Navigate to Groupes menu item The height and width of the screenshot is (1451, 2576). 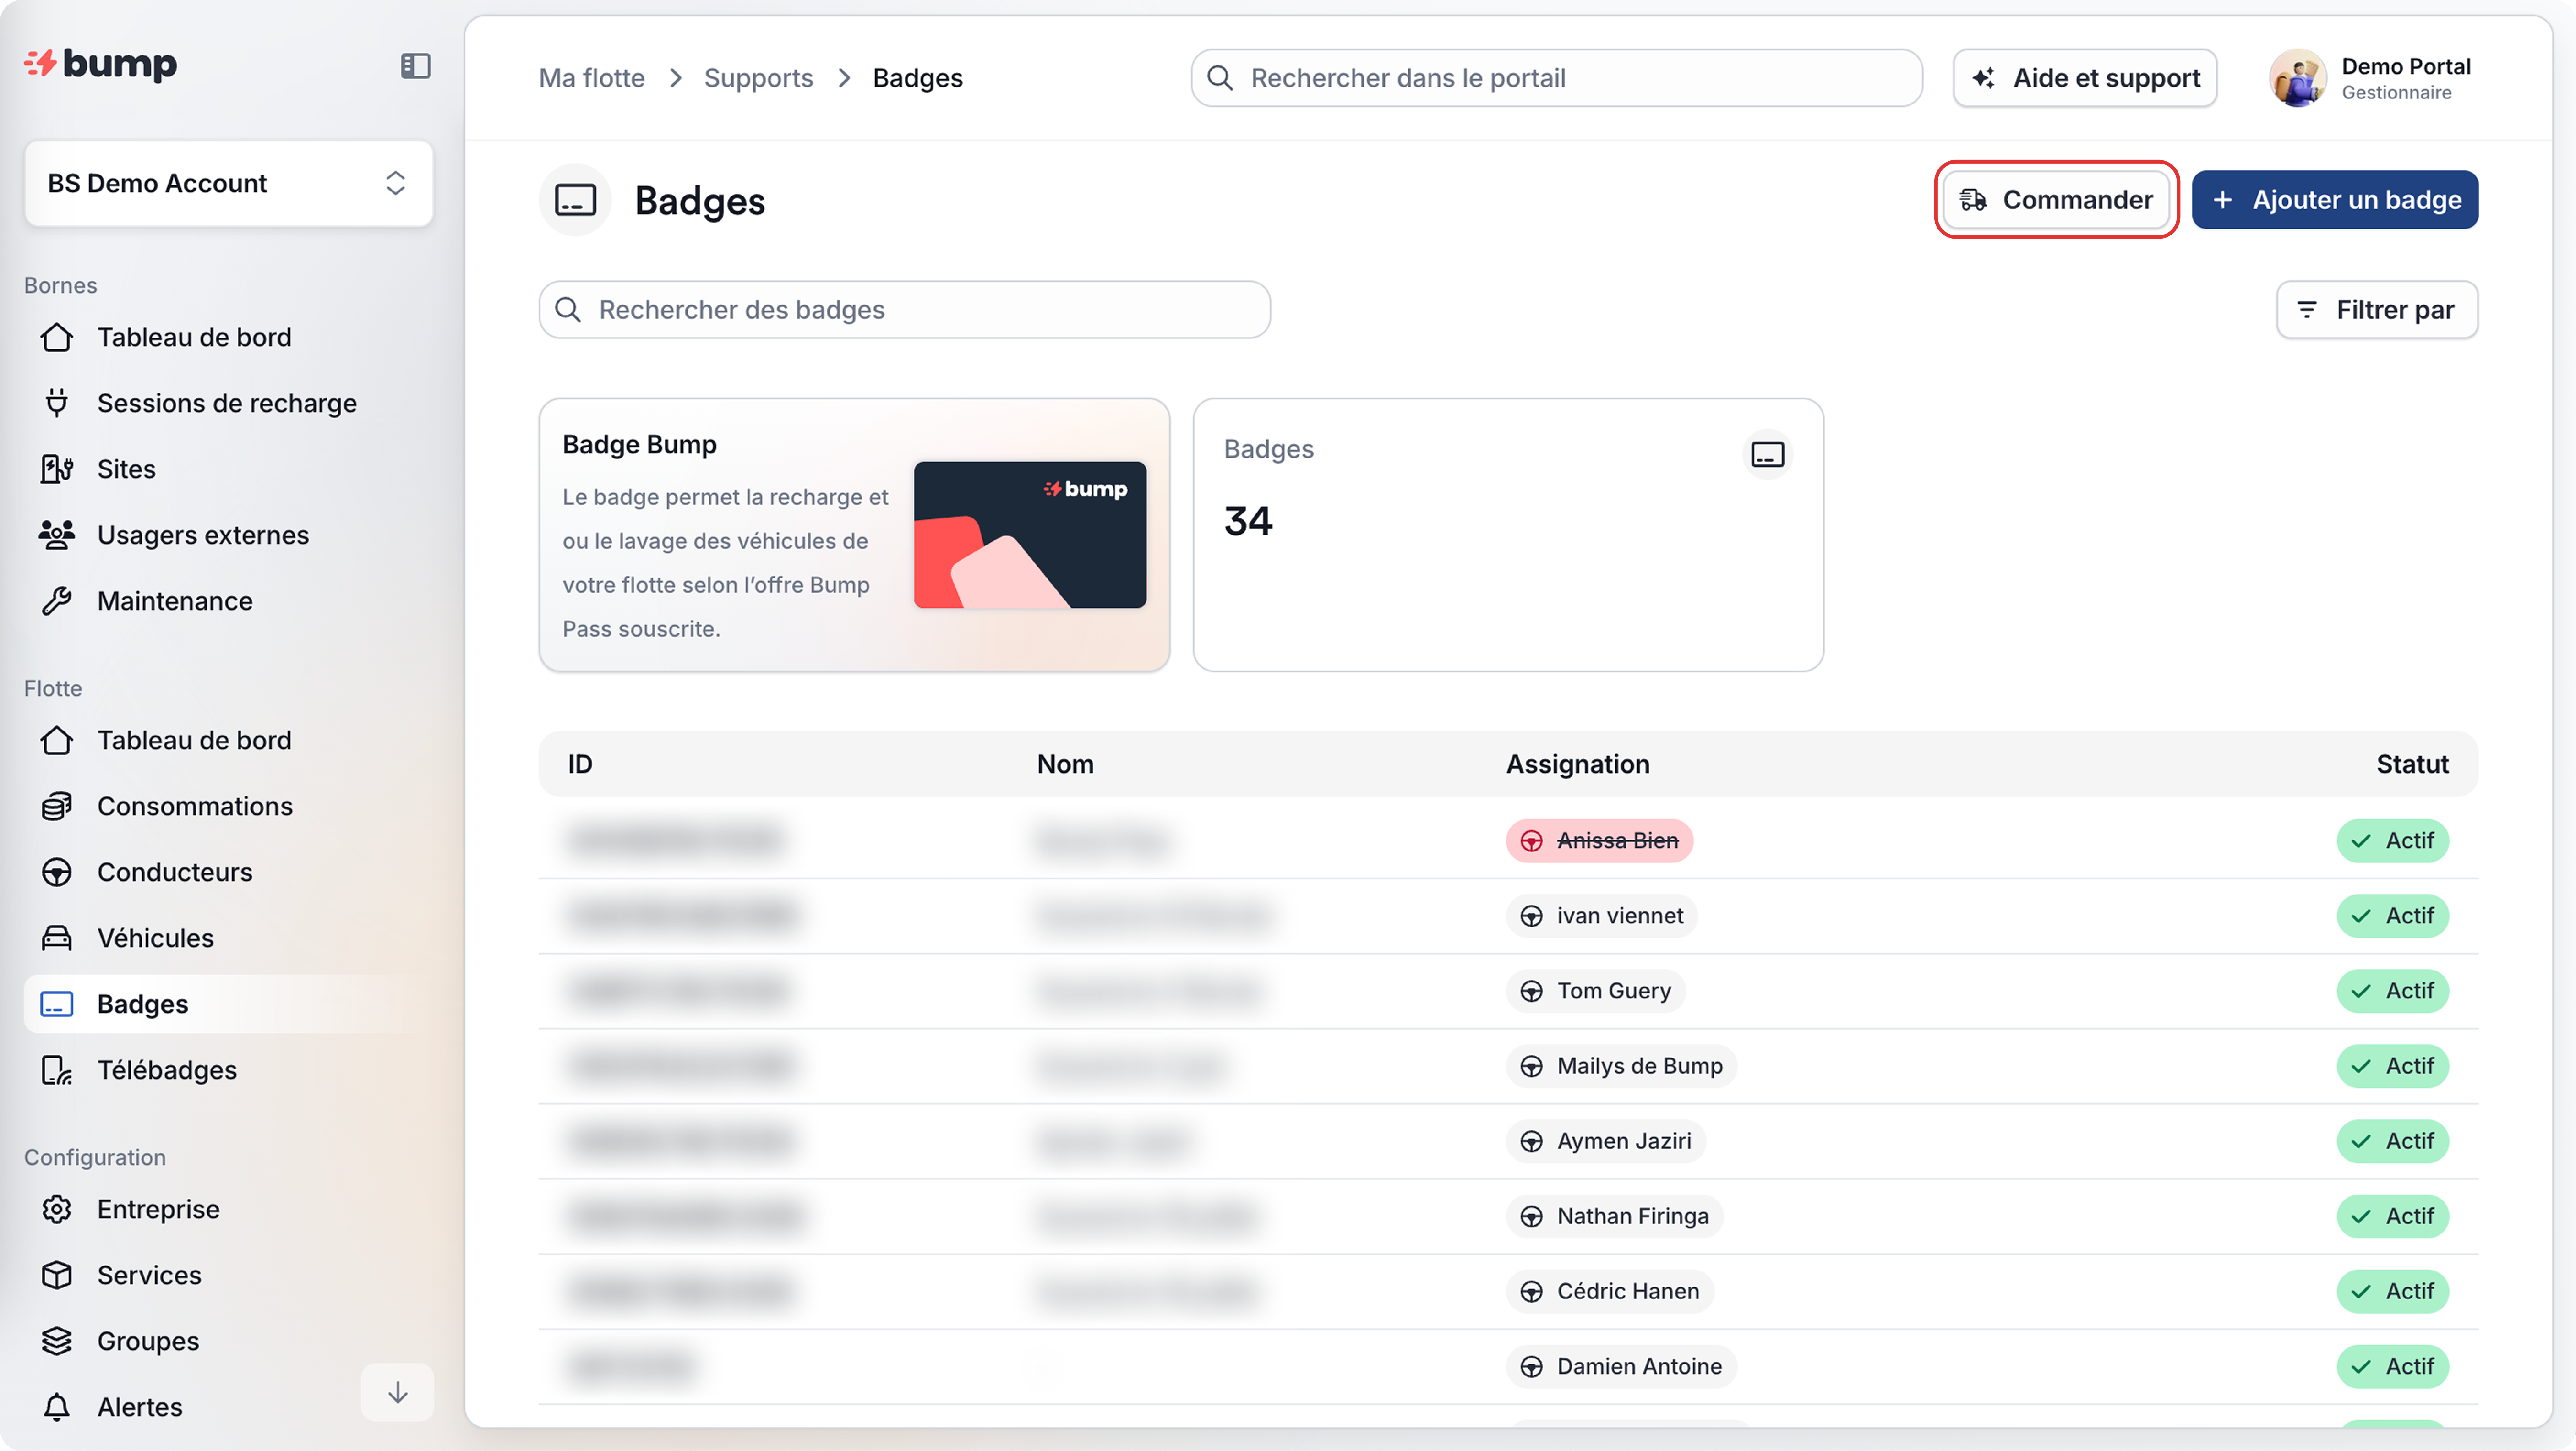(148, 1341)
